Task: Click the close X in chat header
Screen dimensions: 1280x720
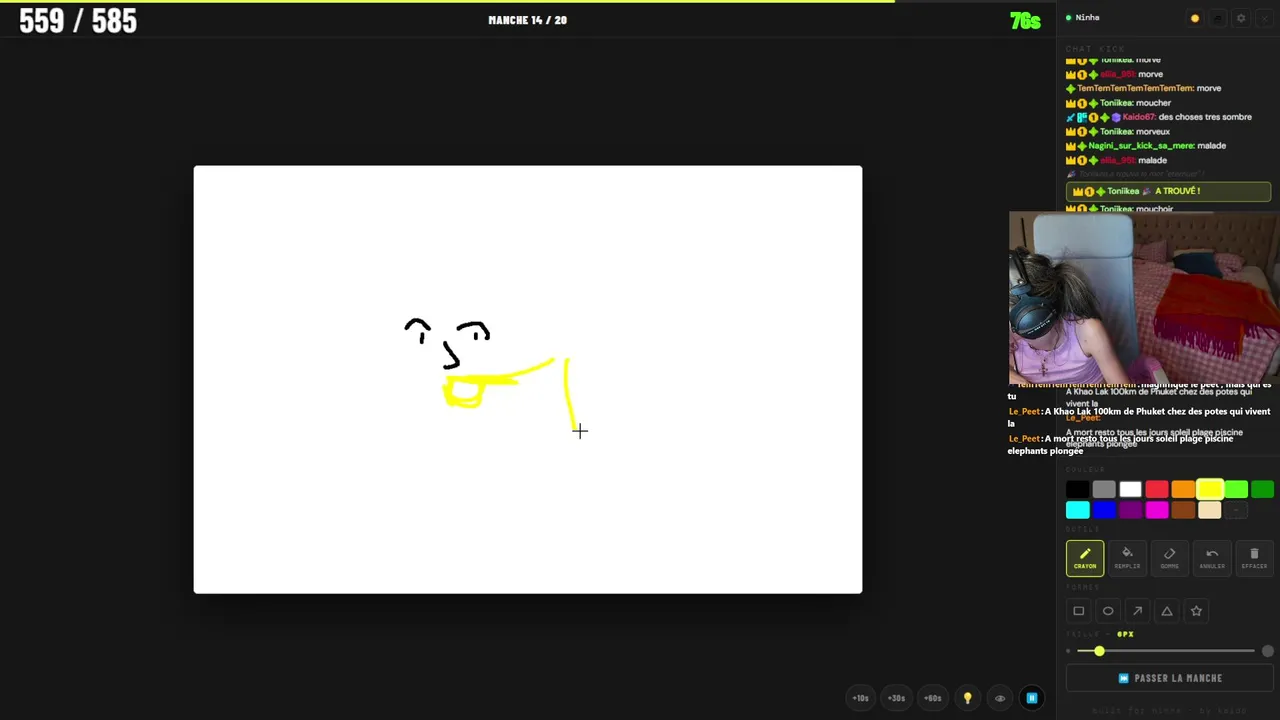Action: (1264, 18)
